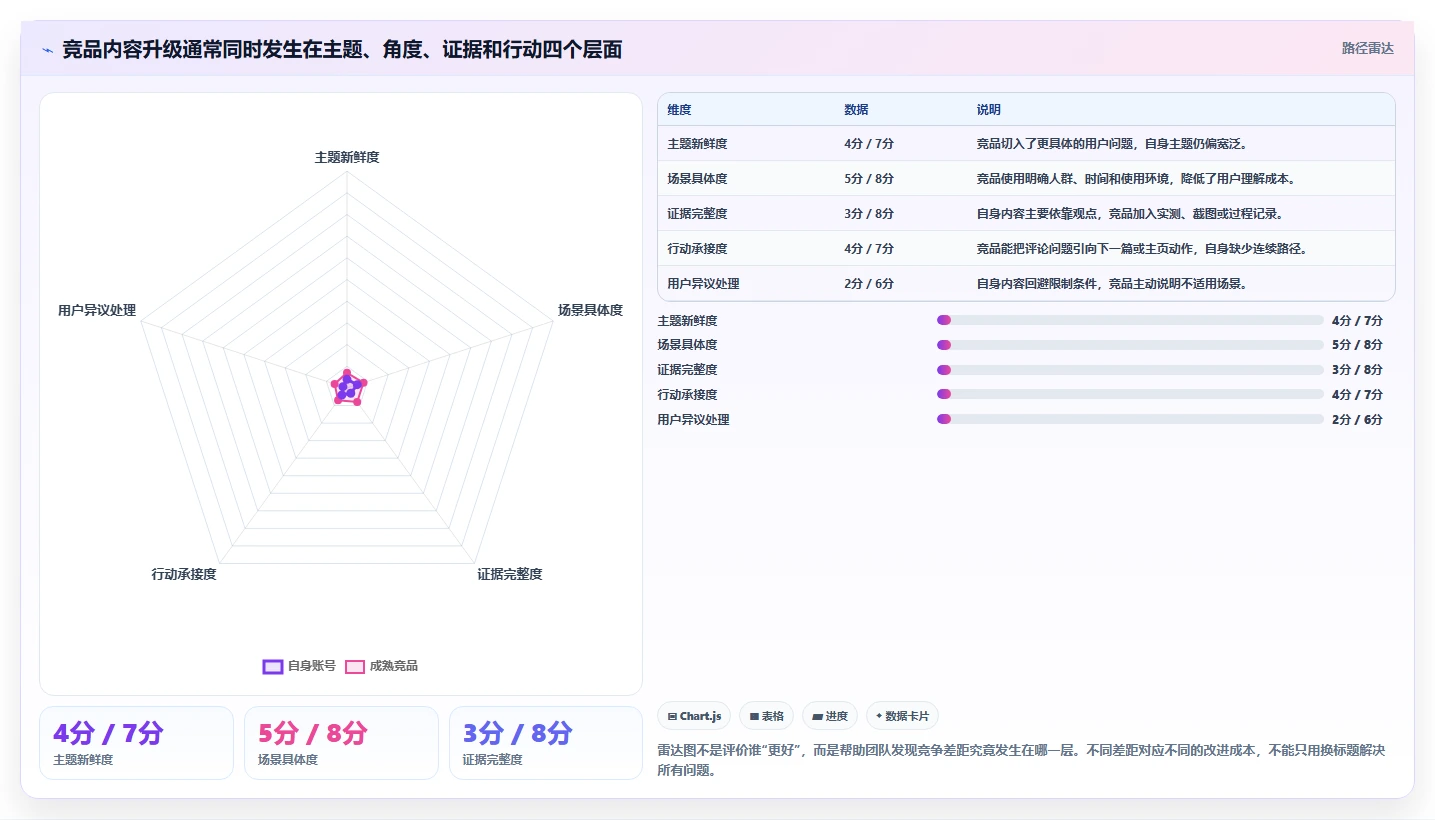Select the 场景具体度 table row cell

click(x=697, y=179)
